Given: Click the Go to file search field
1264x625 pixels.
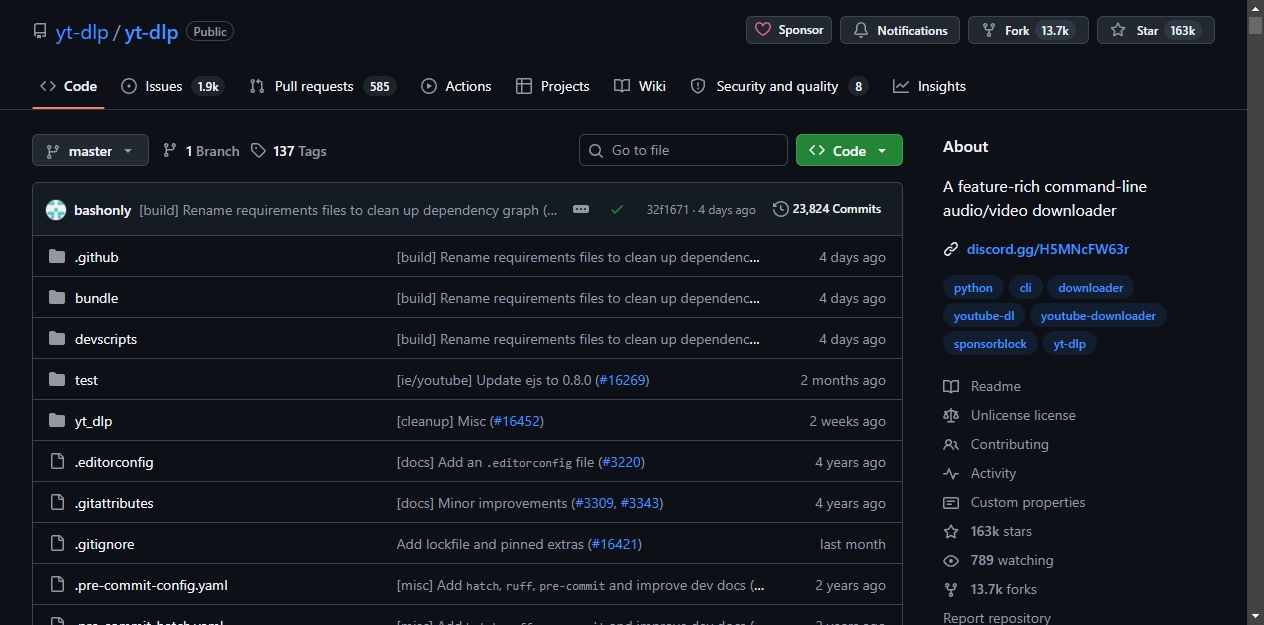Looking at the screenshot, I should (x=683, y=150).
